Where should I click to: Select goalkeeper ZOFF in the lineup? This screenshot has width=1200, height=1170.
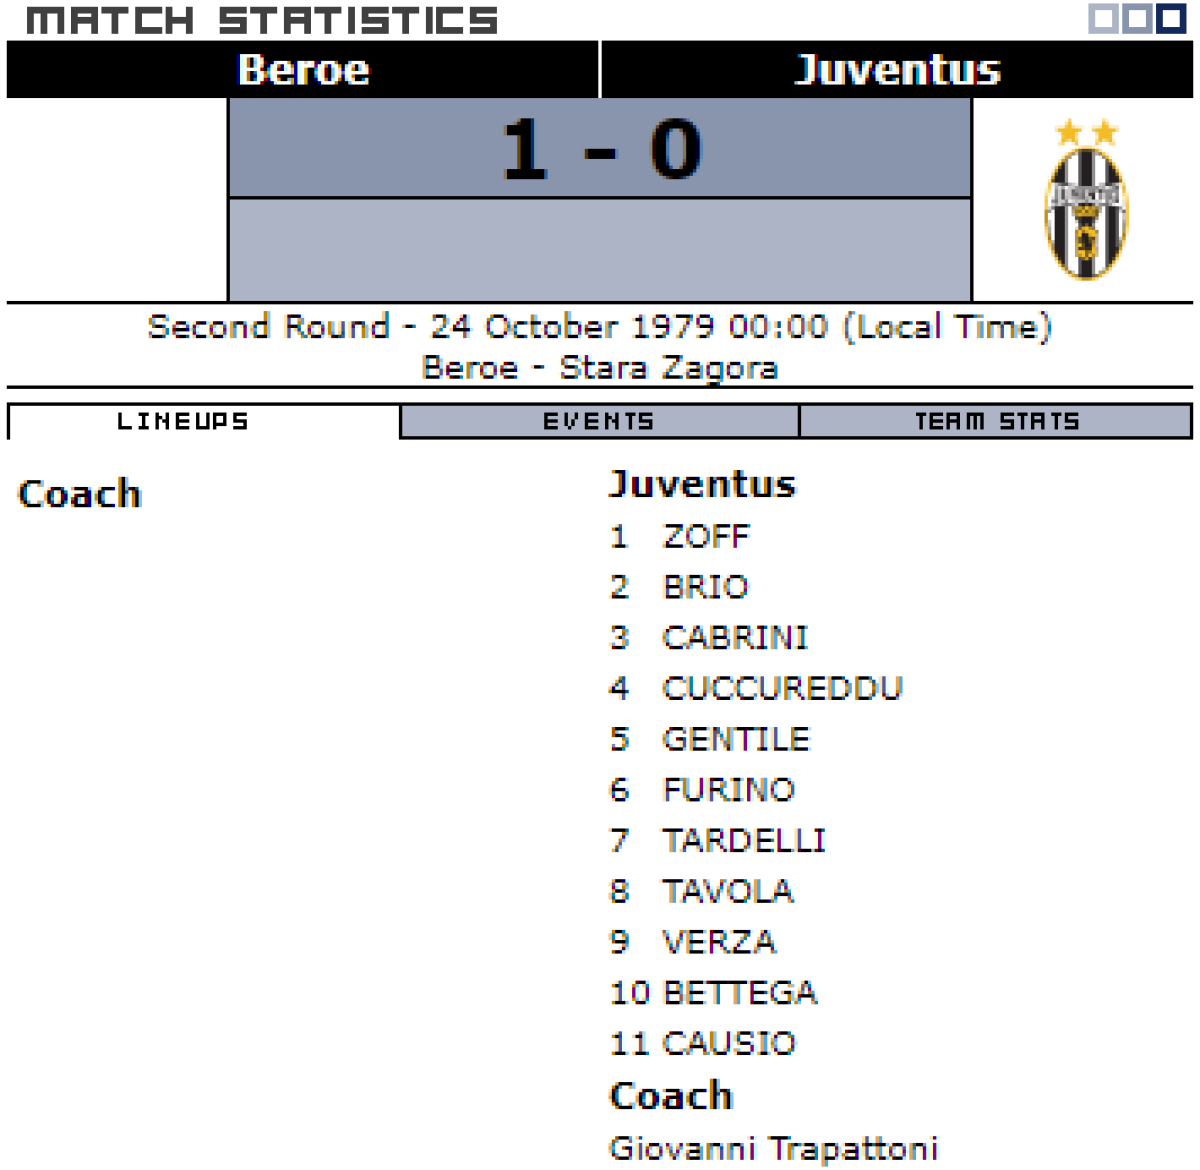pyautogui.click(x=705, y=537)
